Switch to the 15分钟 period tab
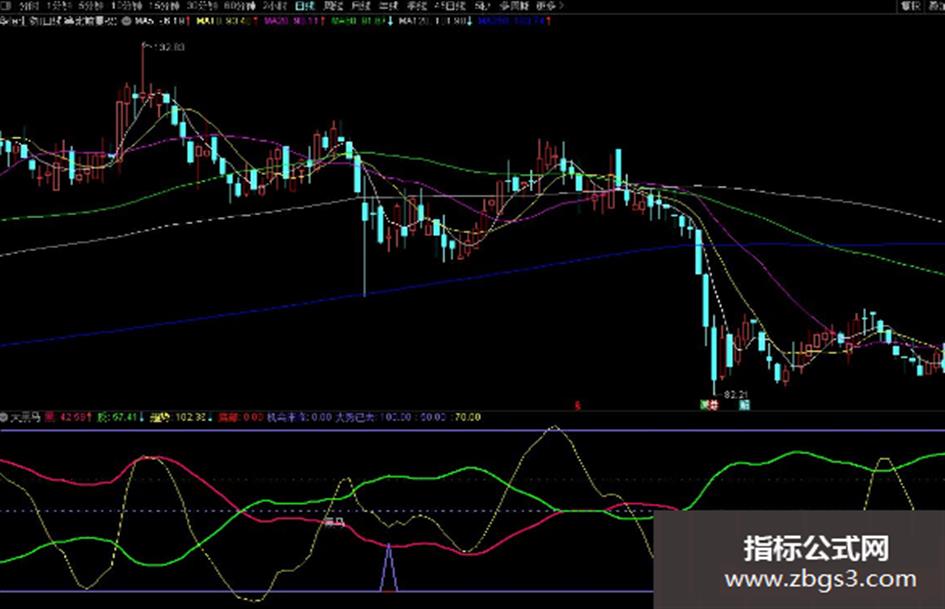This screenshot has width=945, height=609. (164, 6)
